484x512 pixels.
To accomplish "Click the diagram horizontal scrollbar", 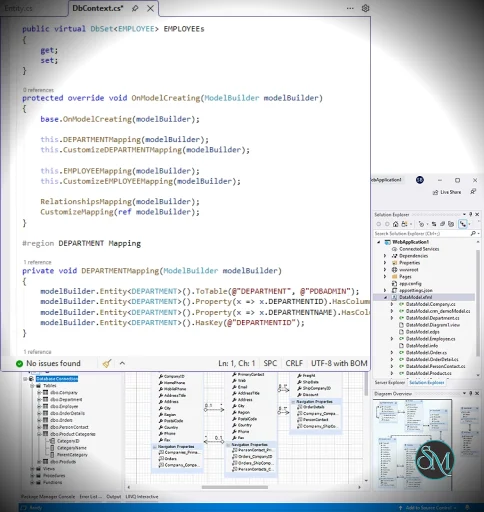I will click(235, 487).
